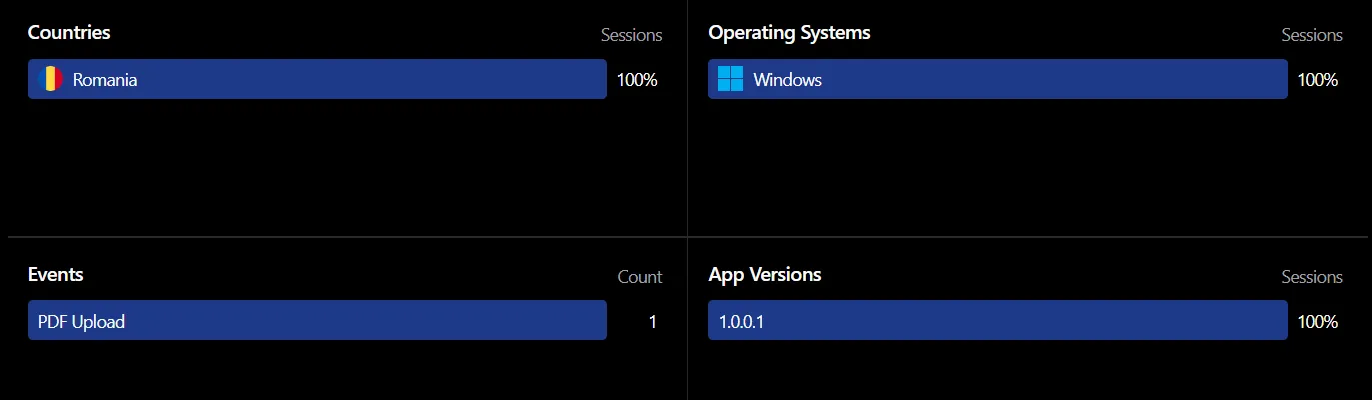Click the count value 1 for PDF Upload
This screenshot has width=1372, height=400.
click(x=652, y=322)
